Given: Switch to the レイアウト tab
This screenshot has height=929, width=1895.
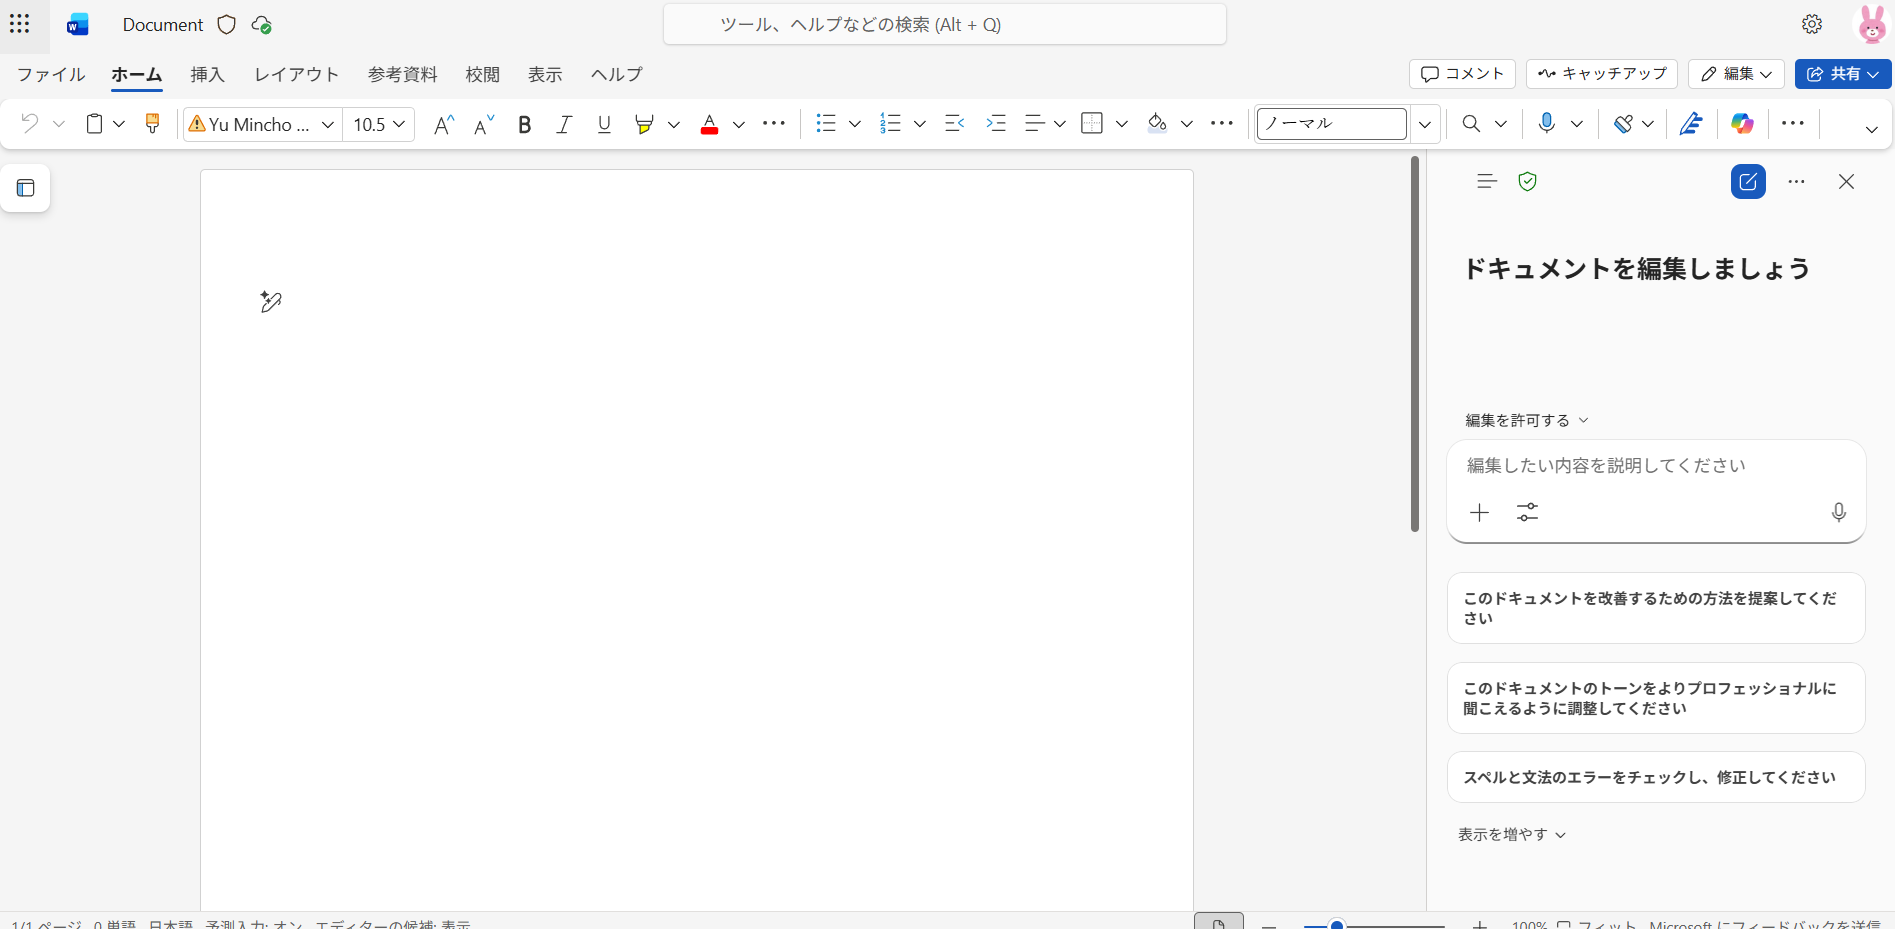Looking at the screenshot, I should pos(296,75).
